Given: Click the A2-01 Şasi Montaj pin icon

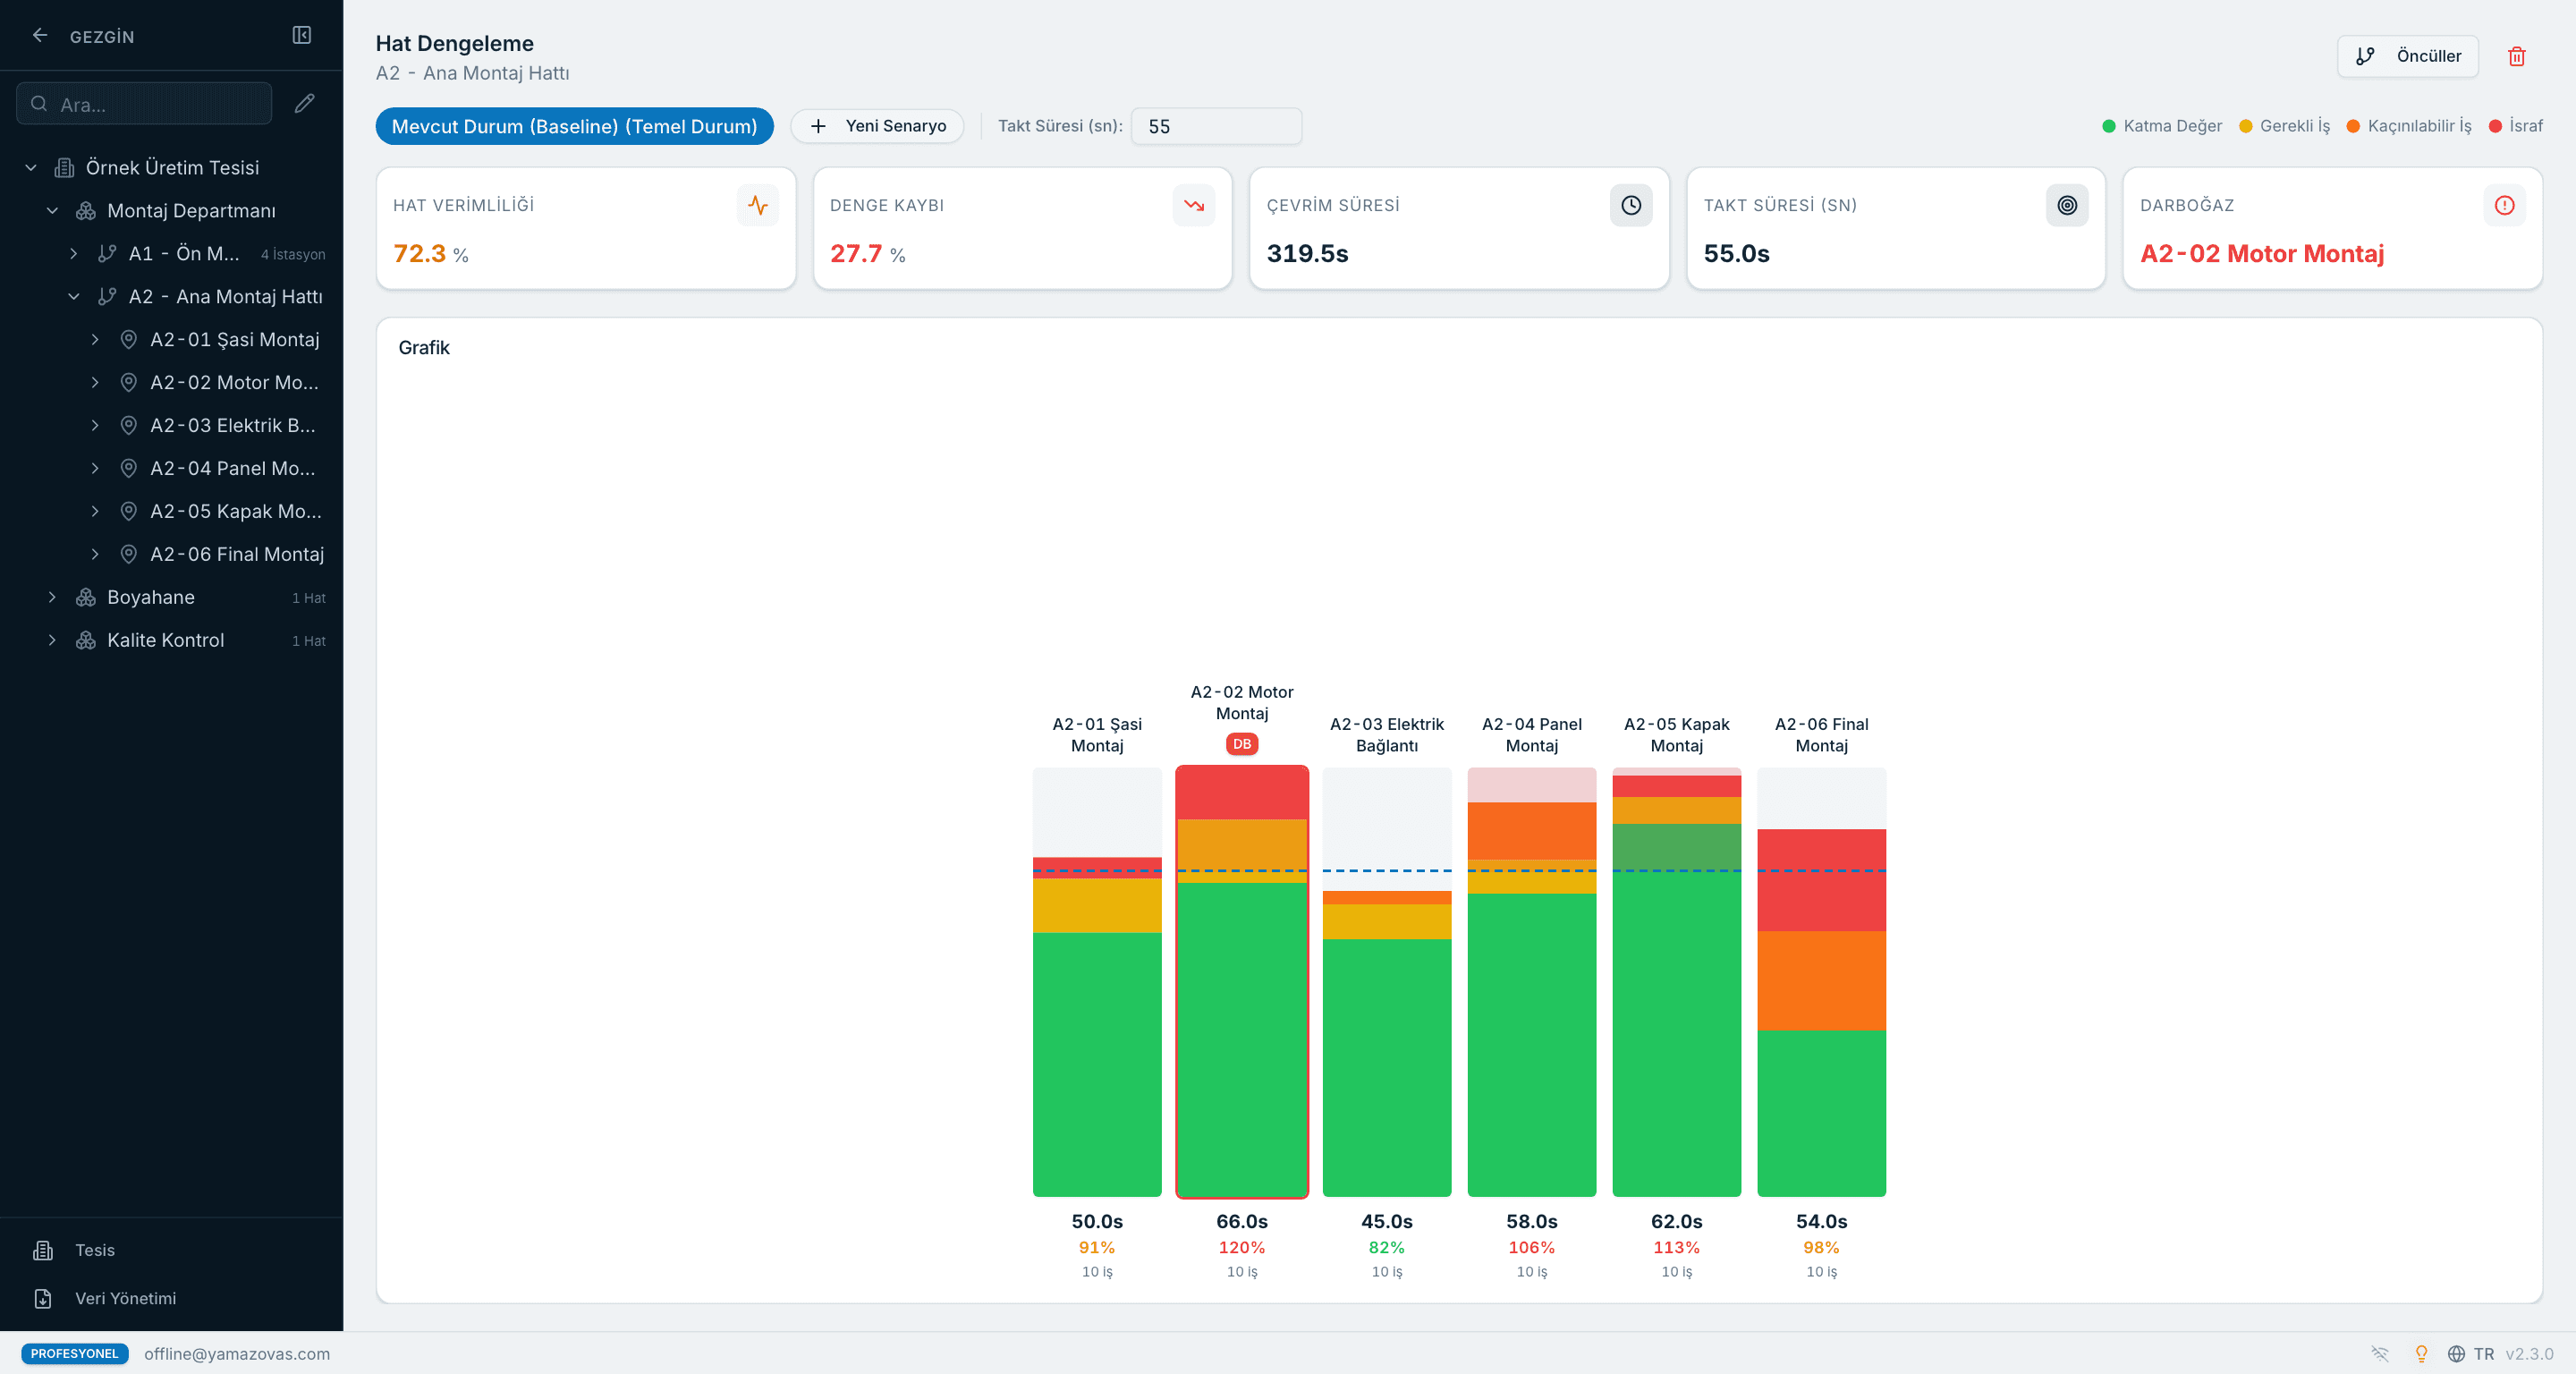Looking at the screenshot, I should [x=129, y=340].
